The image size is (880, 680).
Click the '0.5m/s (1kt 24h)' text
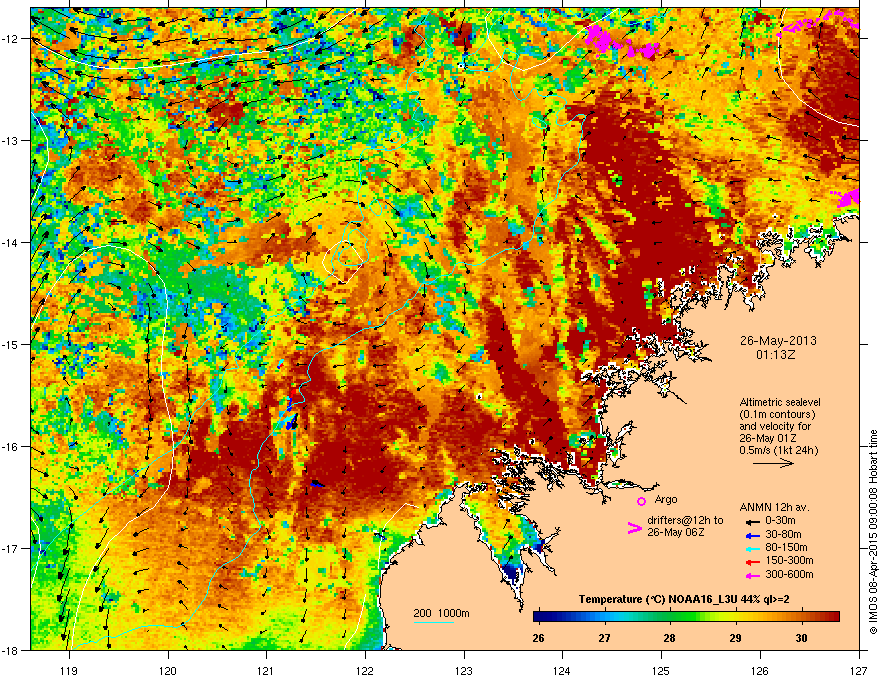coord(778,451)
